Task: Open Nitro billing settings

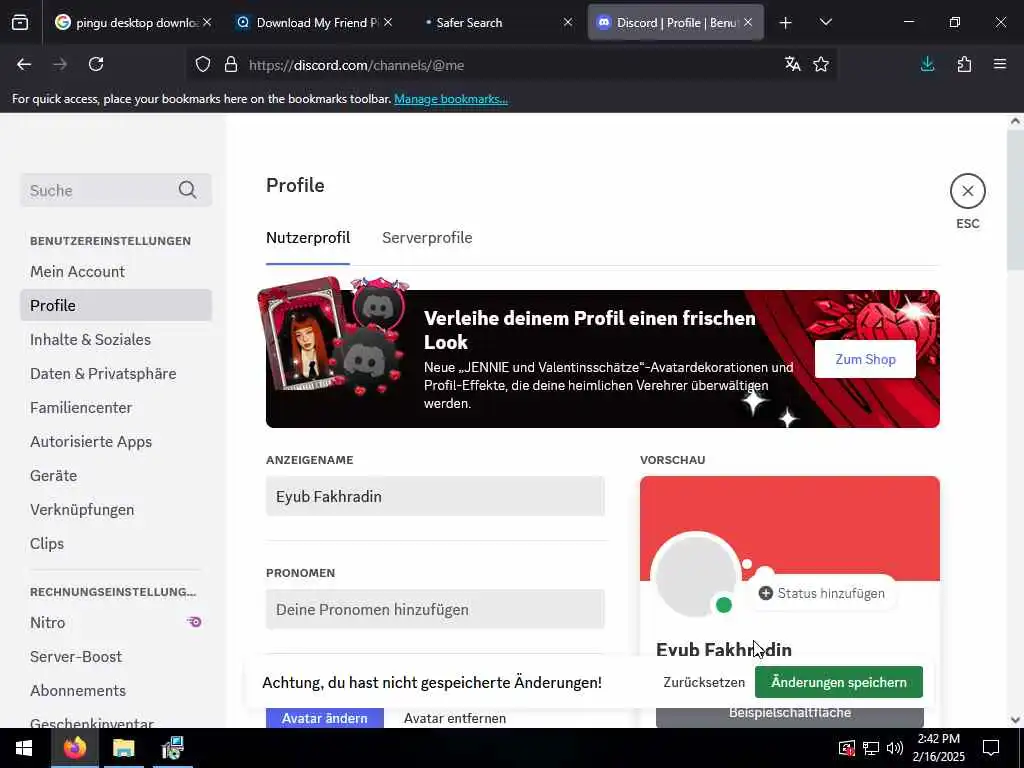Action: click(116, 622)
